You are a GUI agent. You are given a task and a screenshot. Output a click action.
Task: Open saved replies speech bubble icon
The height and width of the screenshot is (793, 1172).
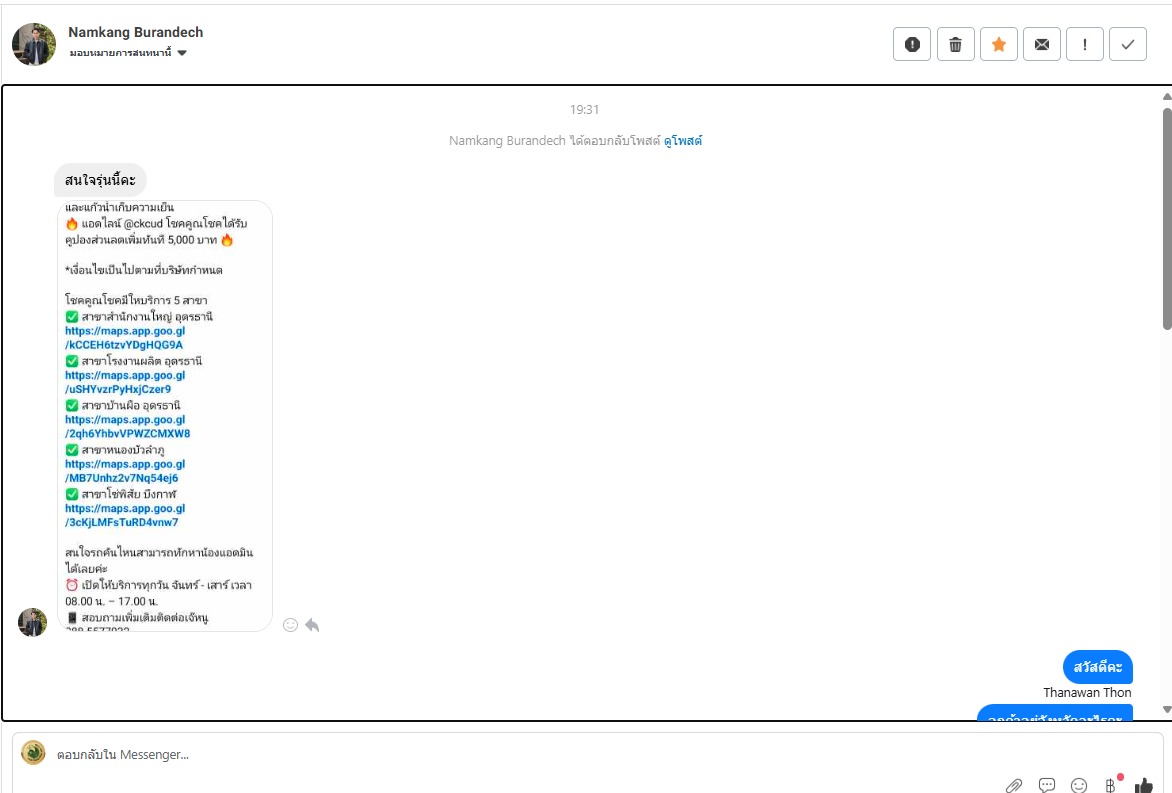pos(1047,785)
